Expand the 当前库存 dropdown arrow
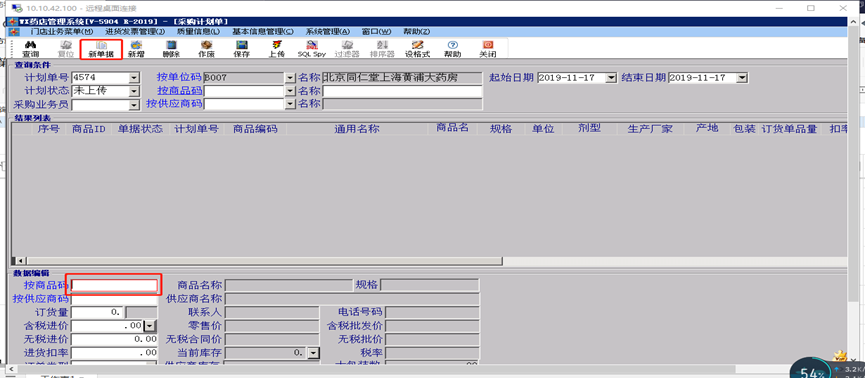The image size is (865, 378). tap(313, 352)
